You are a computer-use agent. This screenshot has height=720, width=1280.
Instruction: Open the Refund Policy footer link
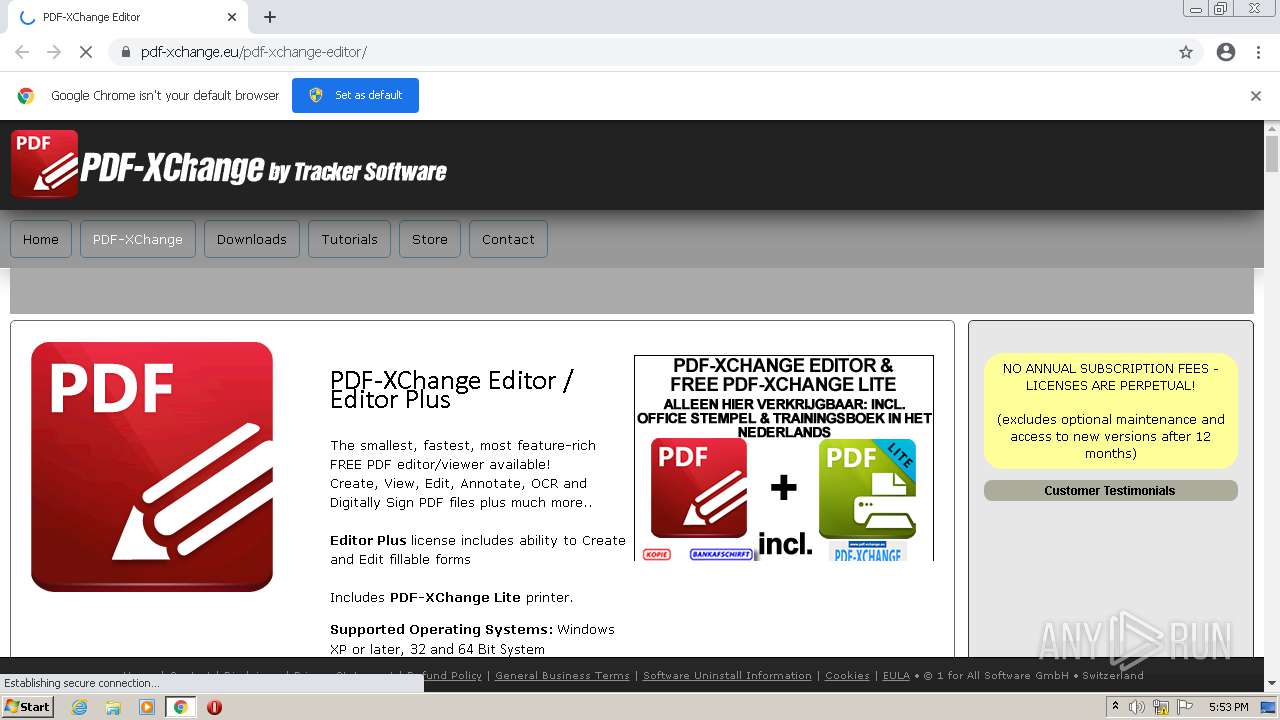pos(444,675)
